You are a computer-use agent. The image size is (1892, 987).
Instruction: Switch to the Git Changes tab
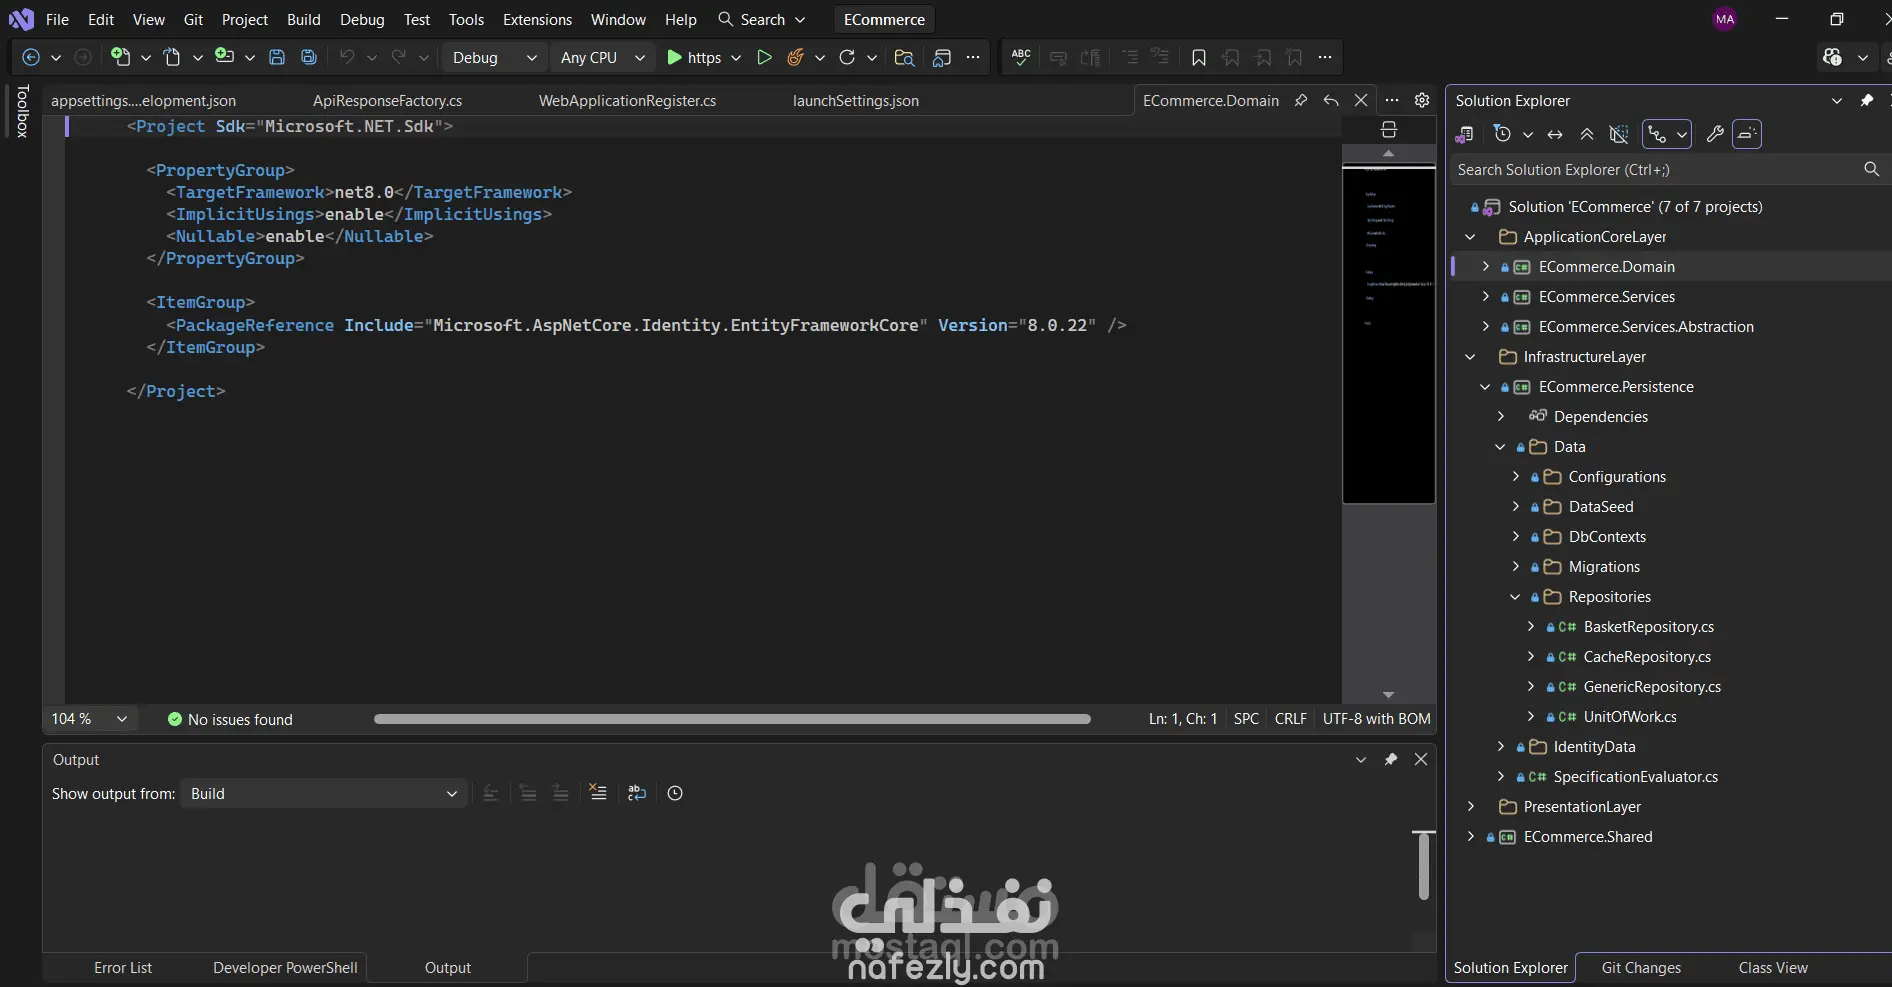[x=1641, y=968]
